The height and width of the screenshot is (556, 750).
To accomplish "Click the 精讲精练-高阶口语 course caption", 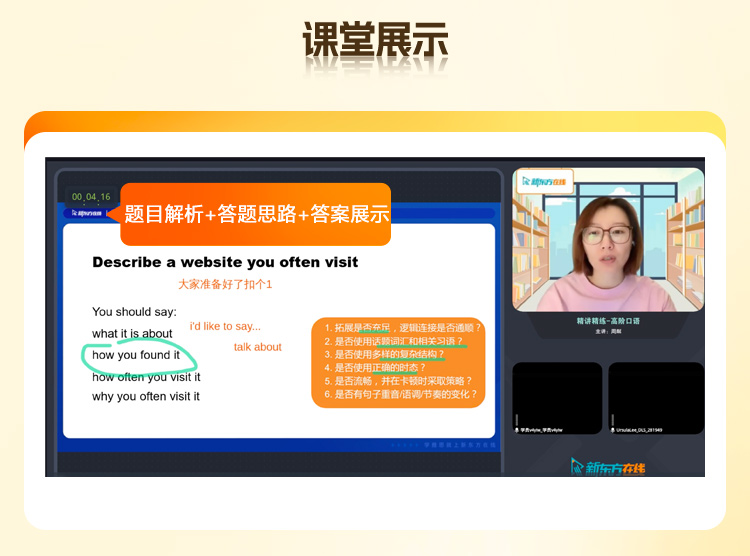I will coord(607,321).
